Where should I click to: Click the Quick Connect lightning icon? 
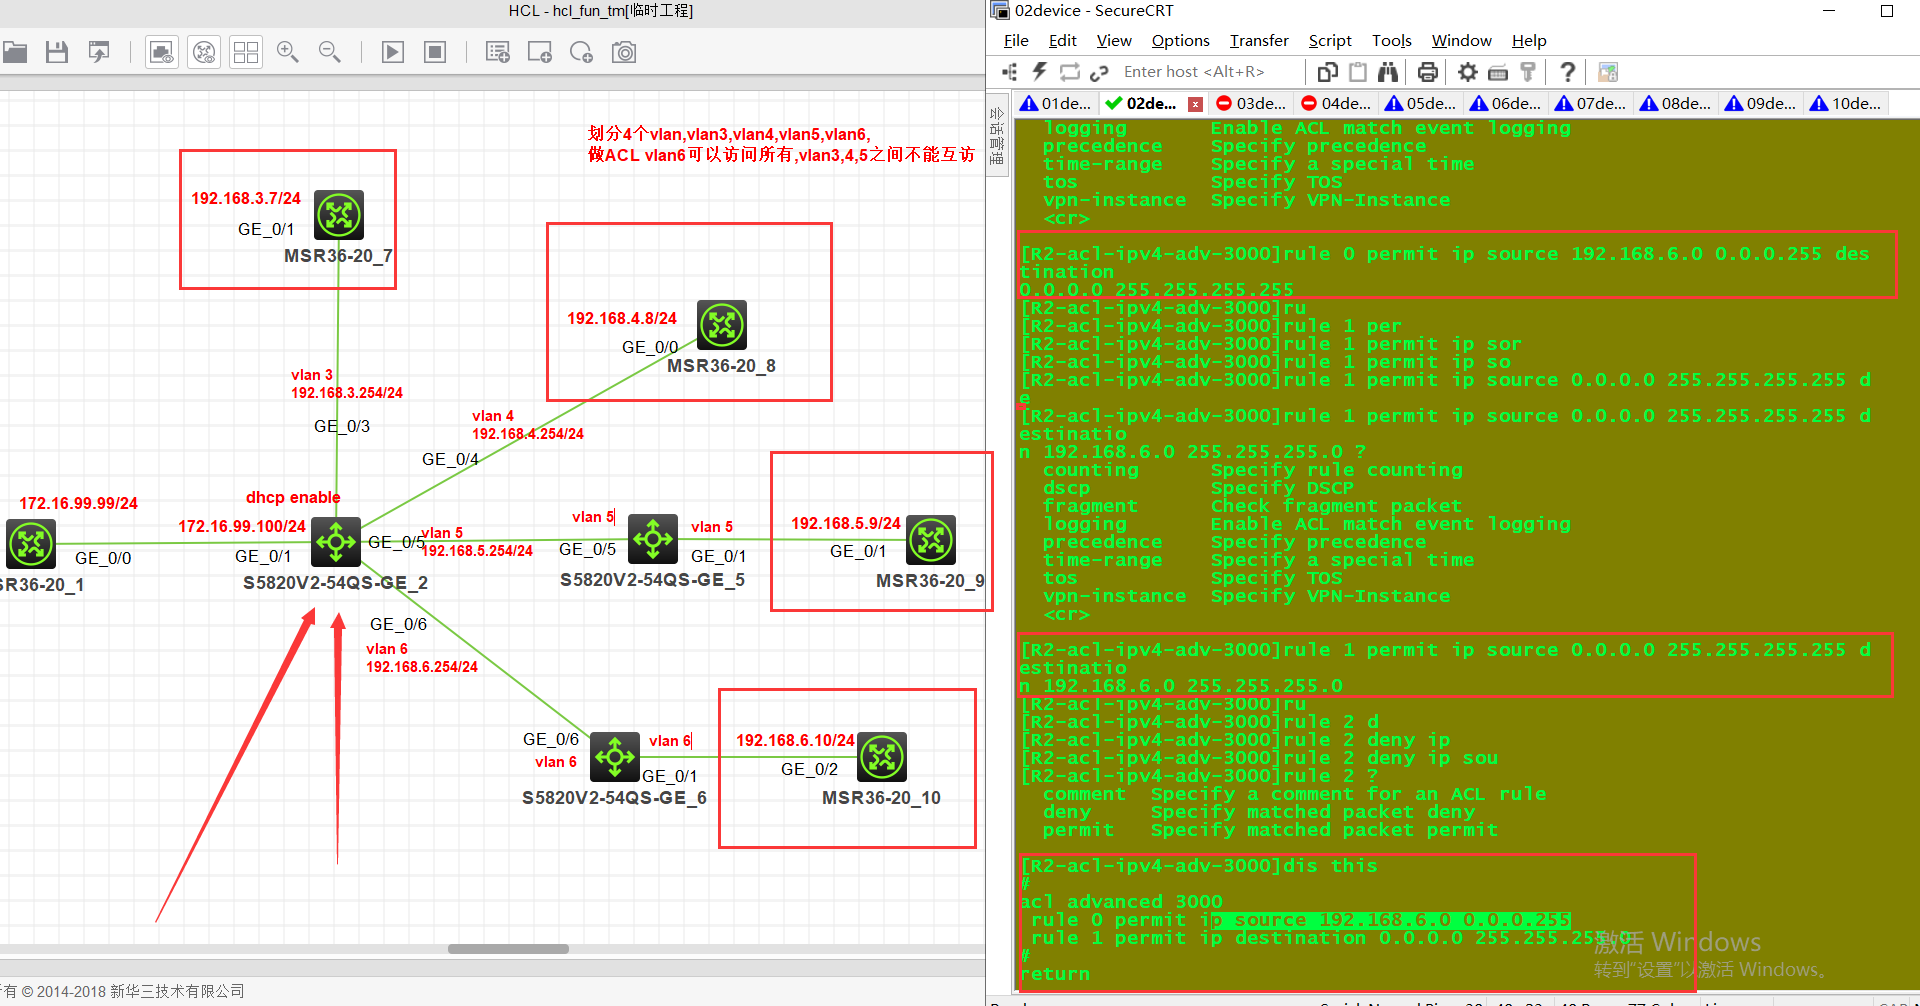point(1040,72)
